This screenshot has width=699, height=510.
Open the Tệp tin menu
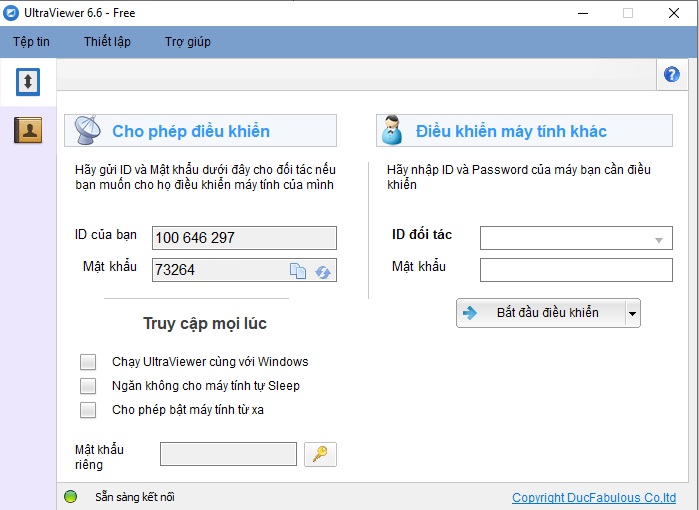31,41
